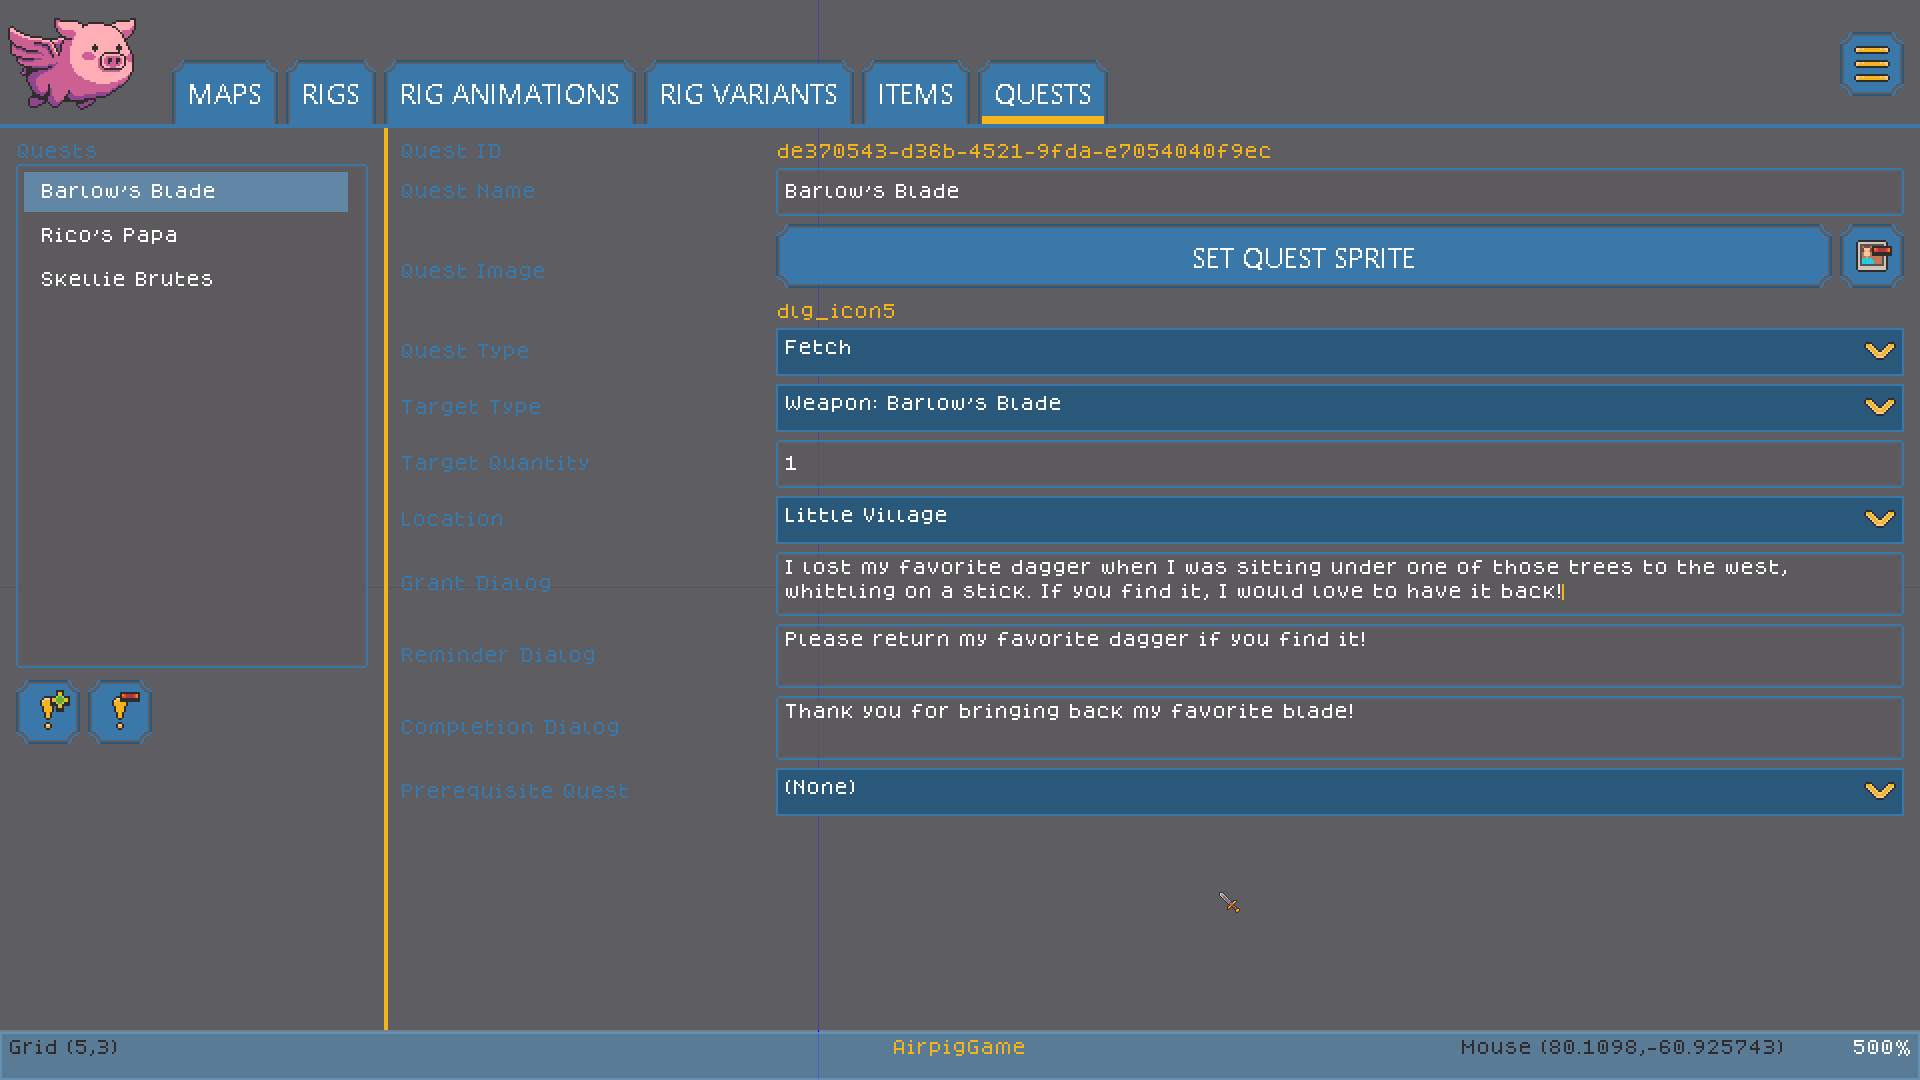Click the SET QUEST SPRITE button
Image resolution: width=1920 pixels, height=1080 pixels.
[x=1303, y=257]
